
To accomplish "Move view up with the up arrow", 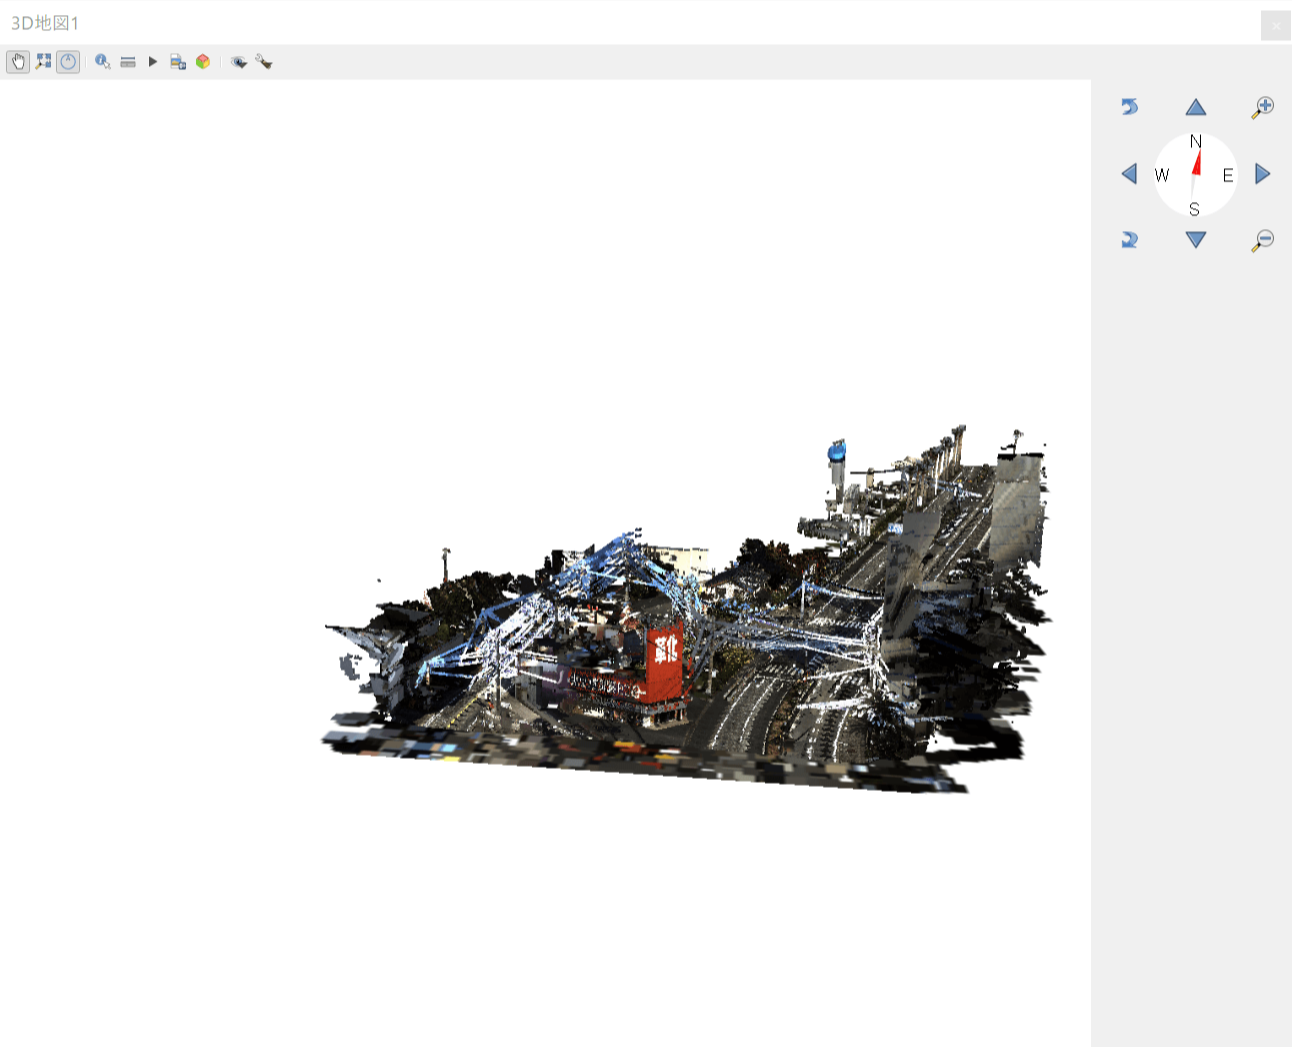I will click(x=1196, y=107).
